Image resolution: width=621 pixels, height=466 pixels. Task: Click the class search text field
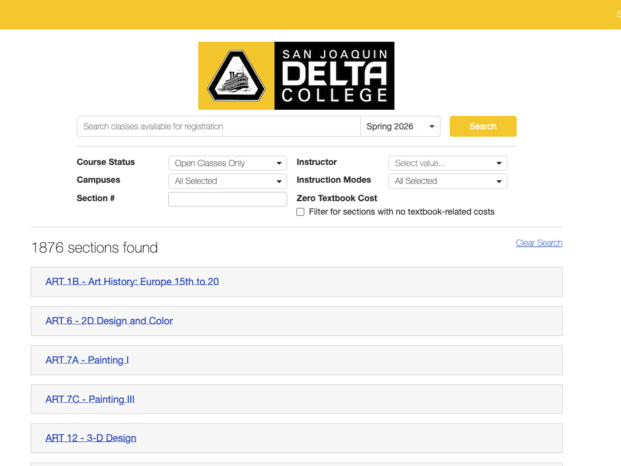tap(218, 127)
